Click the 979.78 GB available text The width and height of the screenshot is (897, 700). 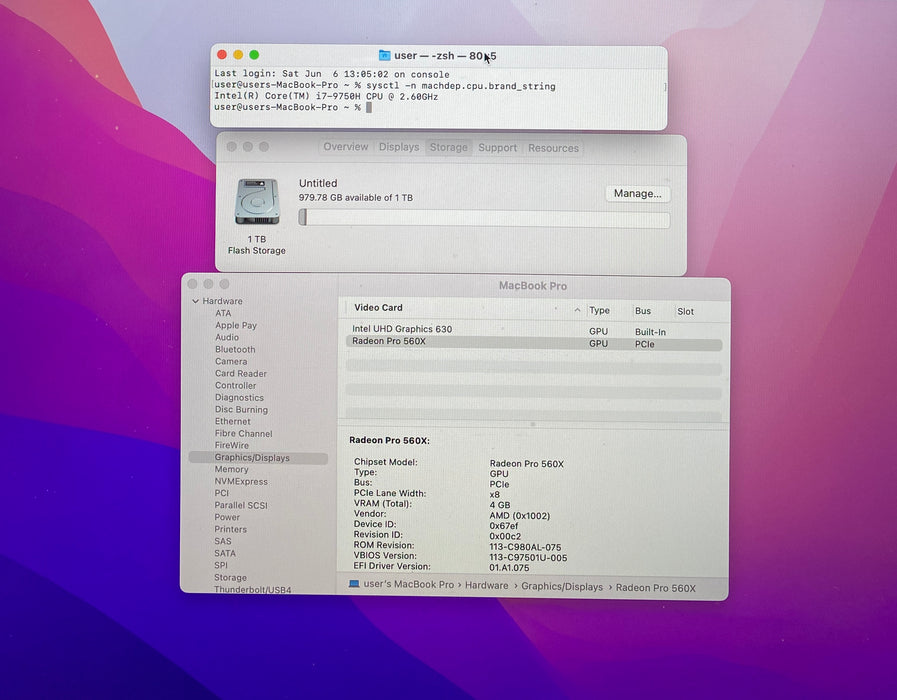click(x=355, y=197)
